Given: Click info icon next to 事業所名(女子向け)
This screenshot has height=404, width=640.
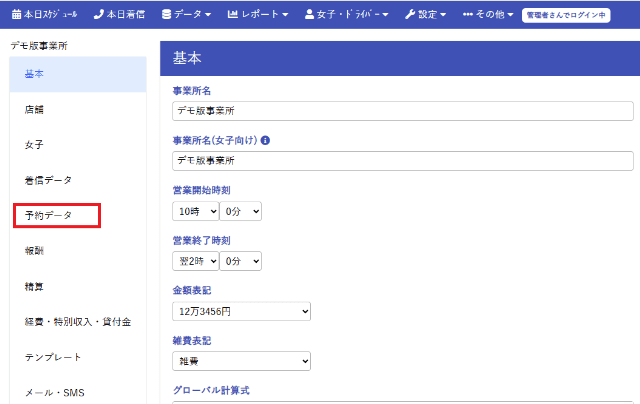Looking at the screenshot, I should [x=265, y=140].
